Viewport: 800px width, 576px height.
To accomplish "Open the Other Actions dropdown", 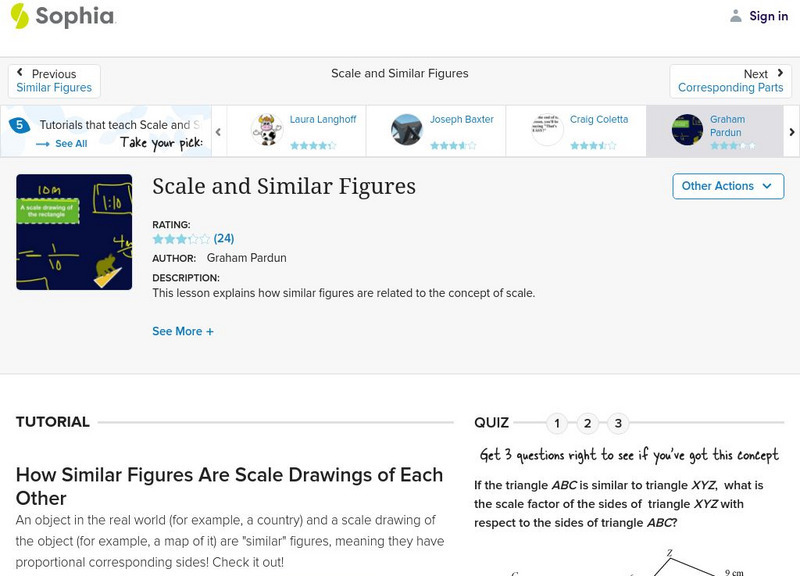I will (x=727, y=186).
